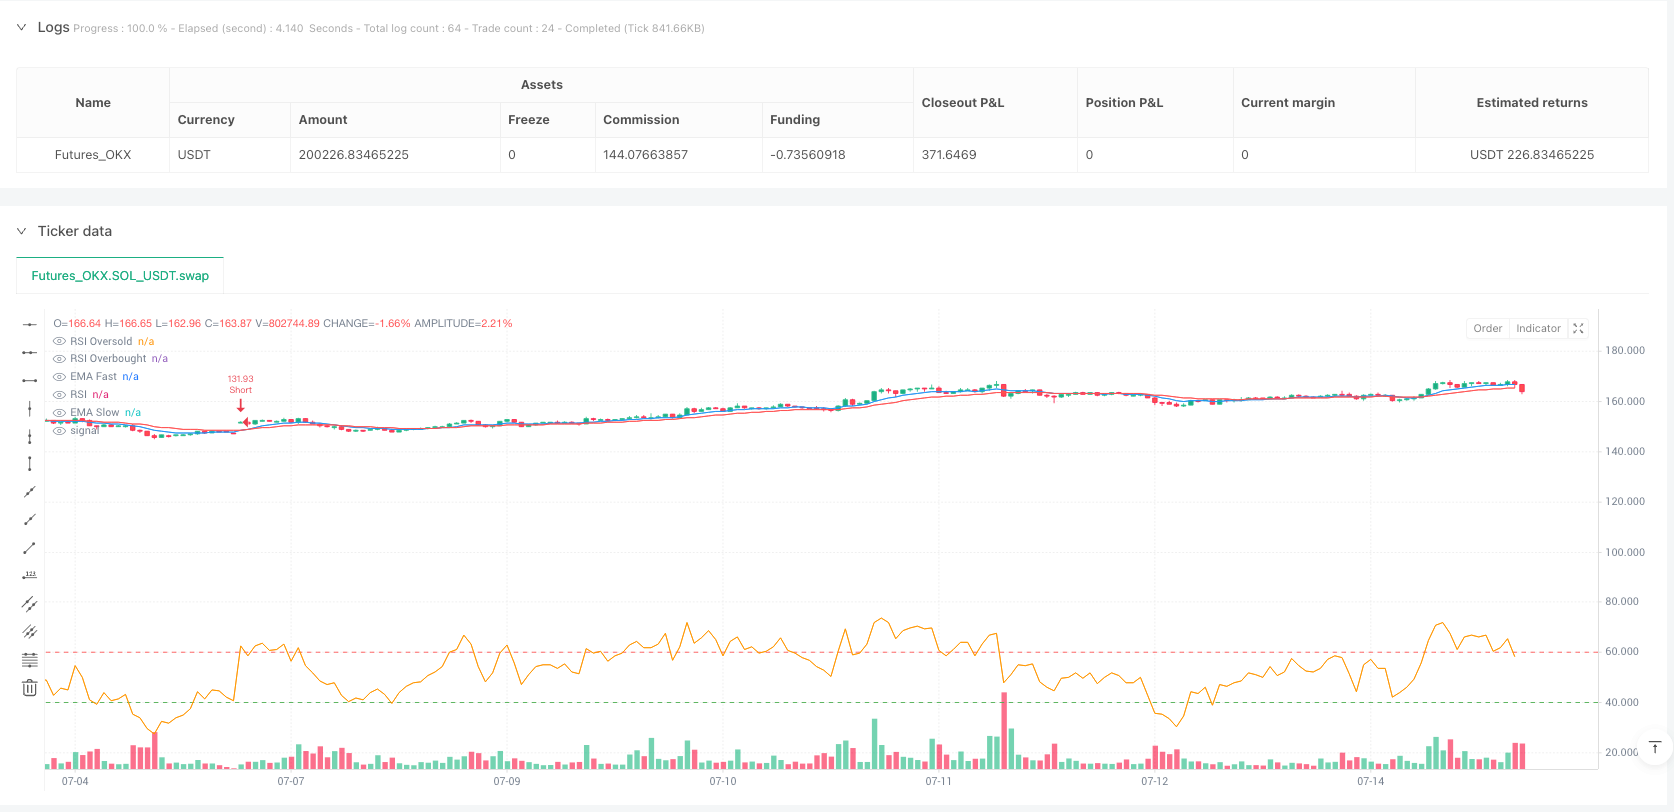Toggle visibility of RSI Oversold indicator

(x=60, y=342)
